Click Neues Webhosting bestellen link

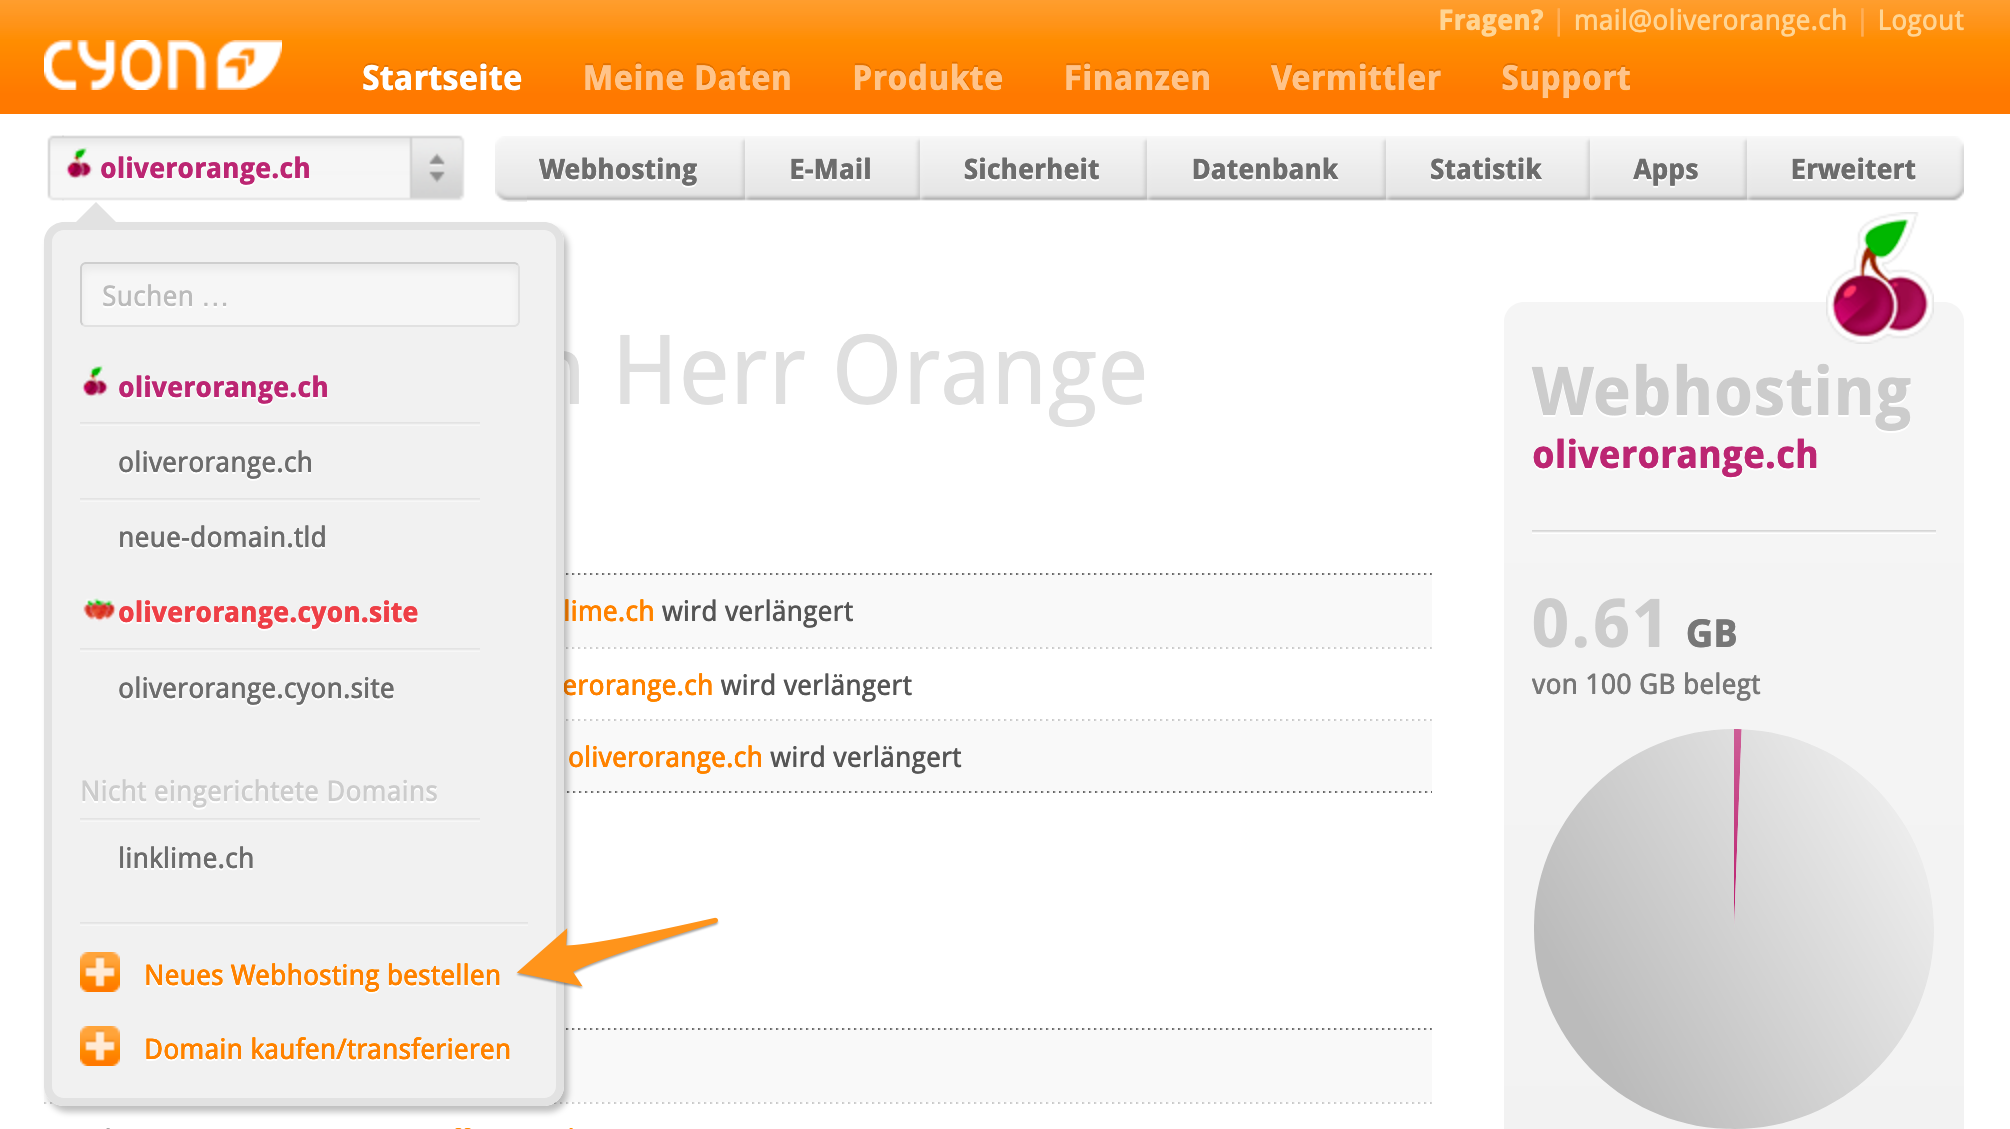click(x=322, y=975)
